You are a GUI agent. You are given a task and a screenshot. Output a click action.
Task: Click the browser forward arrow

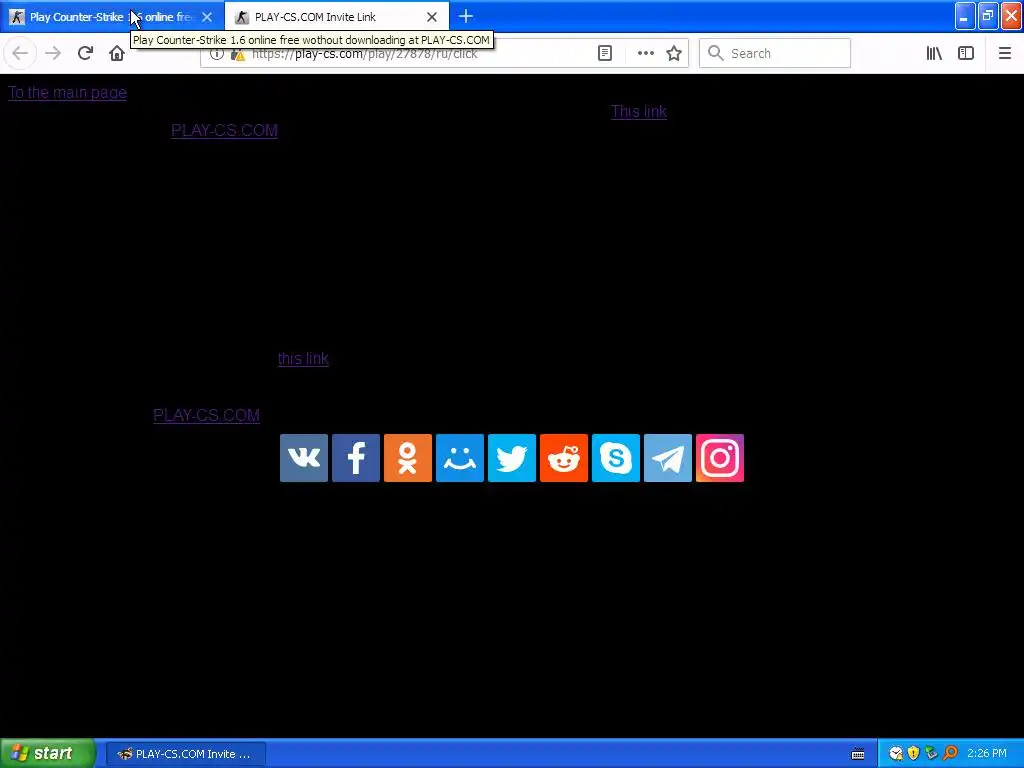(x=53, y=53)
